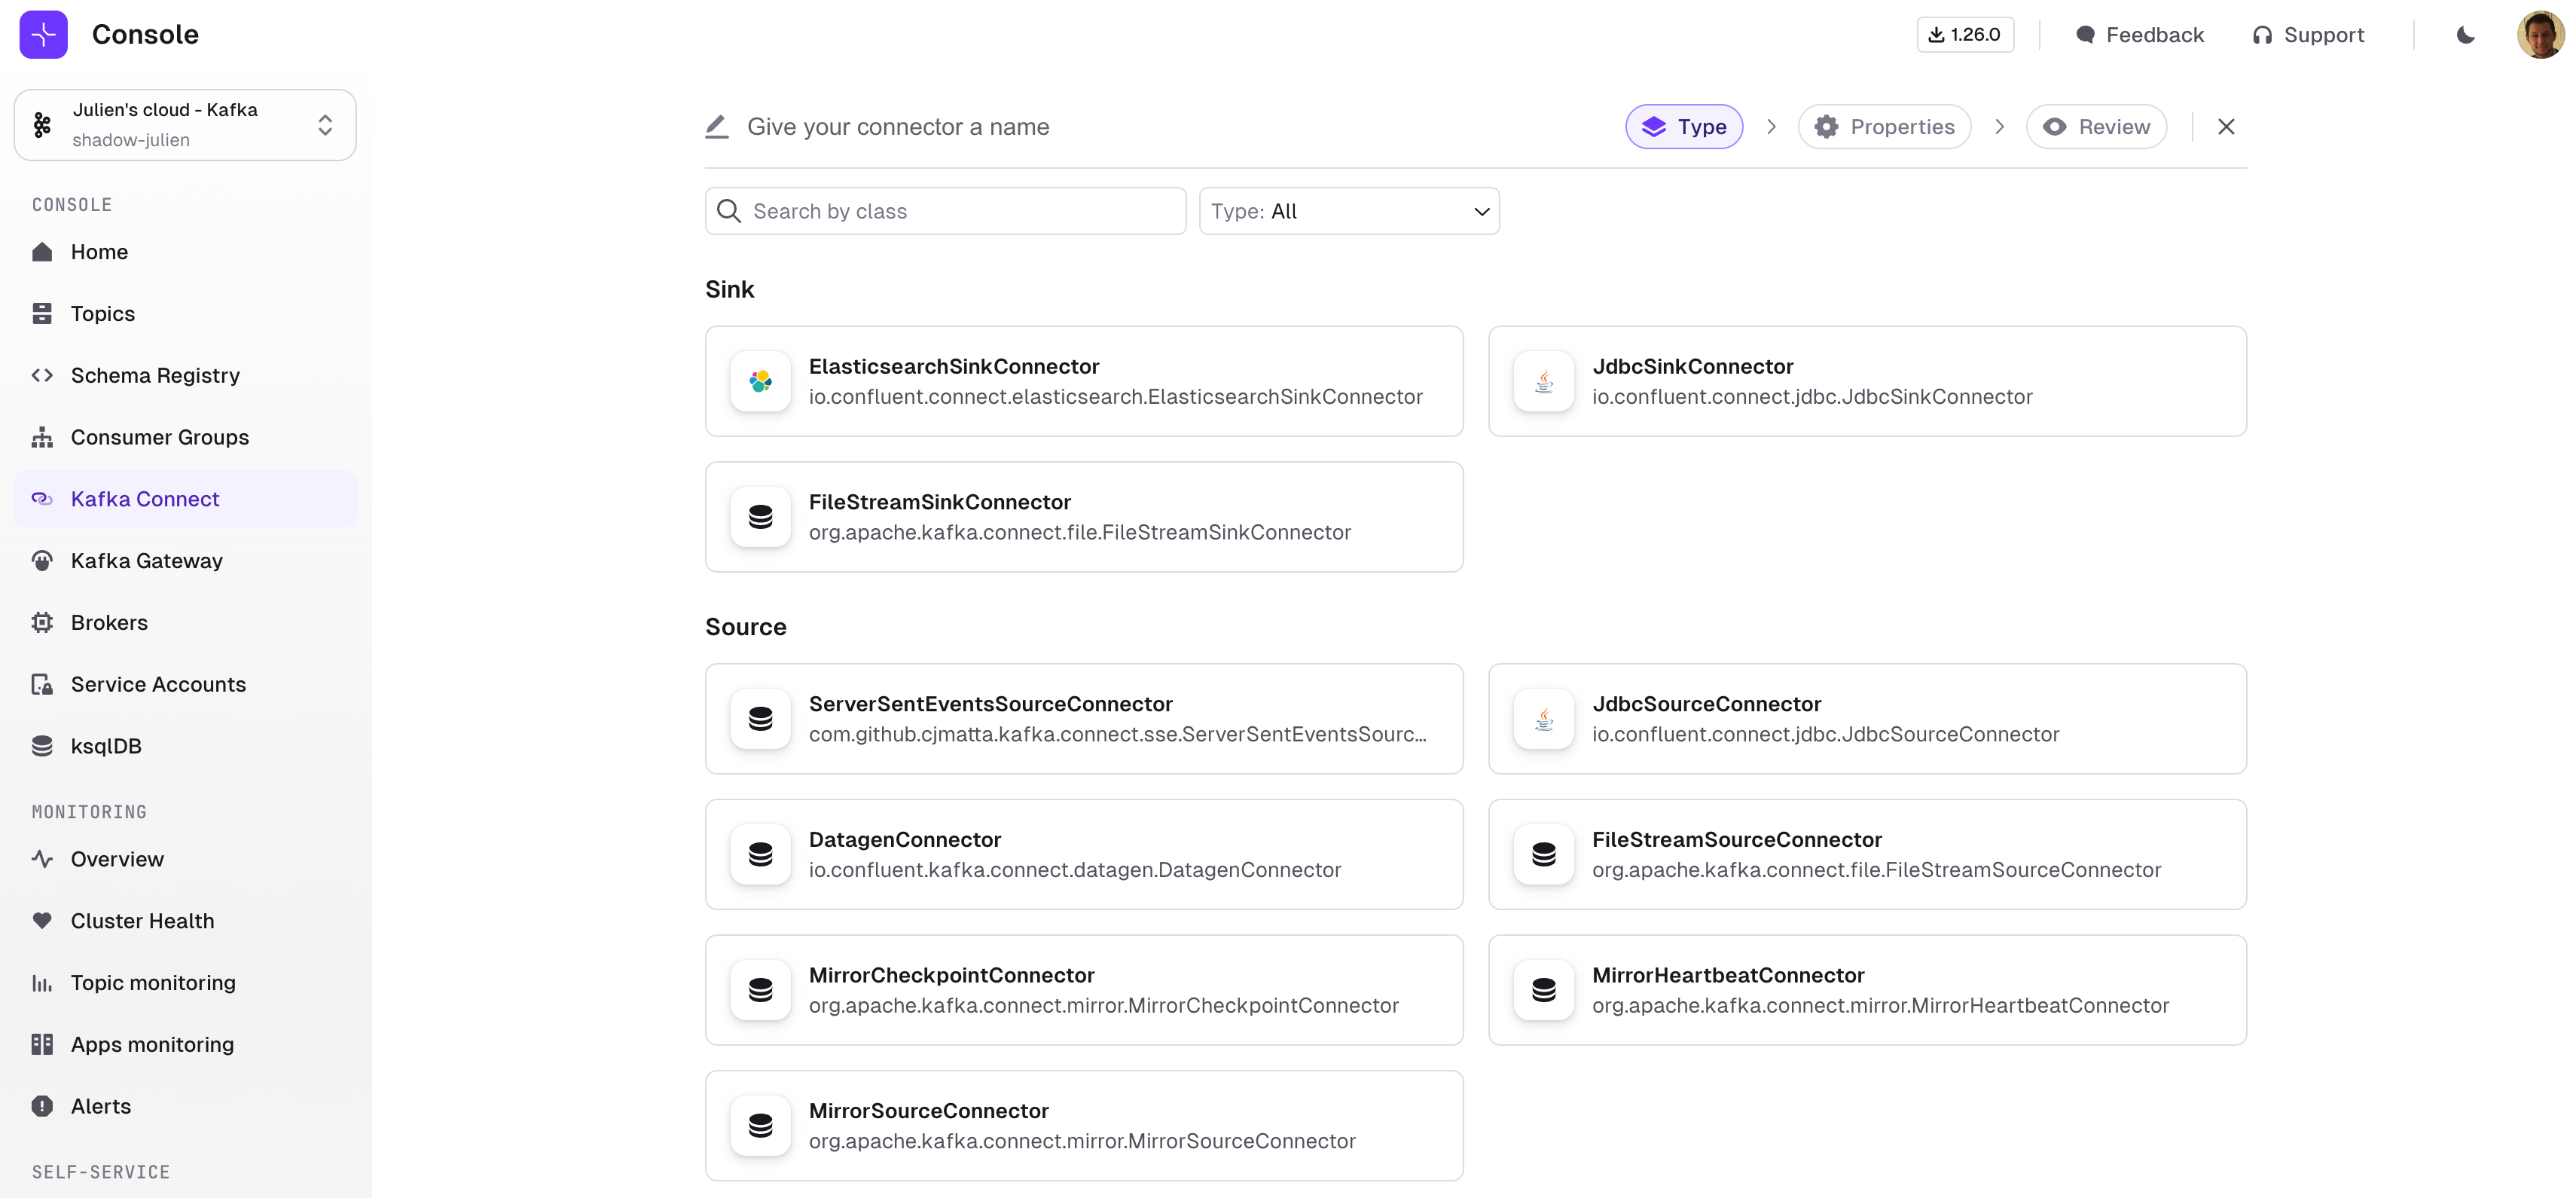Click the Kafka cluster logo icon
This screenshot has width=2576, height=1198.
[x=42, y=125]
